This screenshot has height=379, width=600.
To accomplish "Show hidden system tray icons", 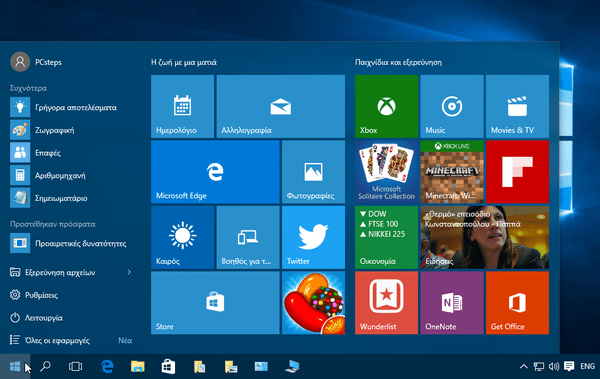I will 523,366.
